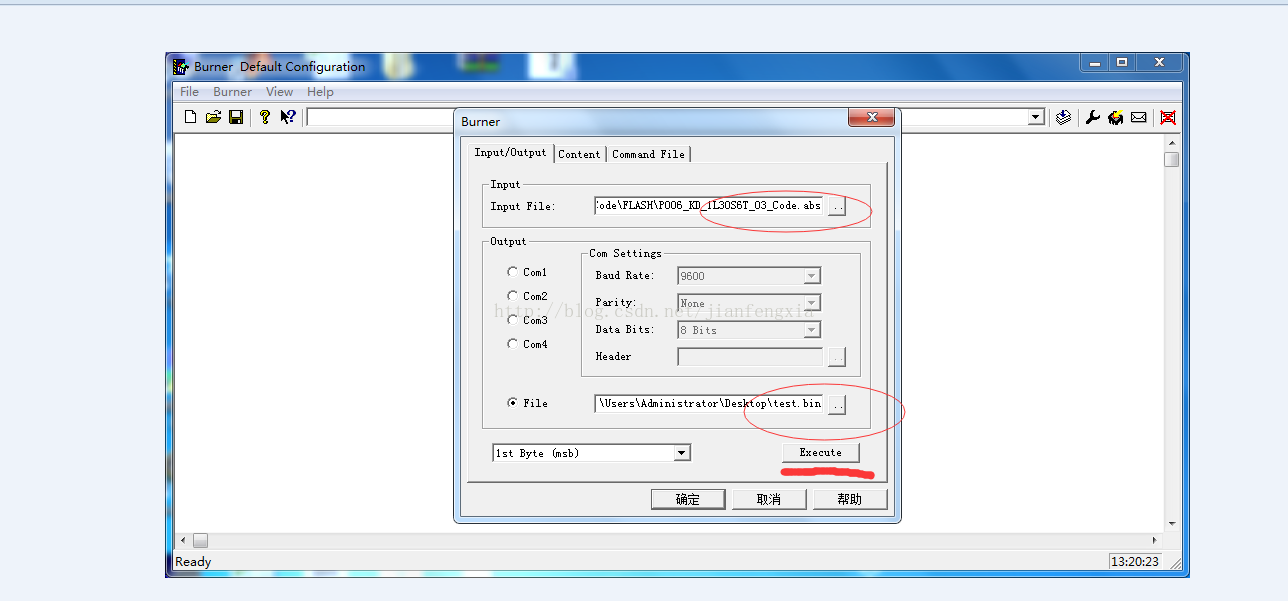Select the Com1 output radio button
1288x601 pixels.
513,271
